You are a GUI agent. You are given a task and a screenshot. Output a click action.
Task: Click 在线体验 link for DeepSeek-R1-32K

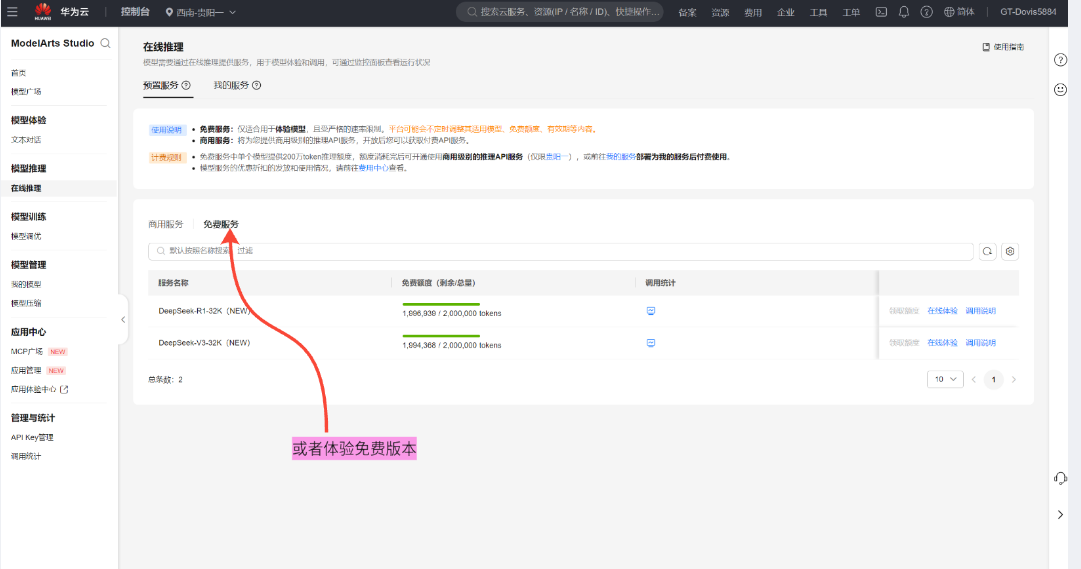942,311
